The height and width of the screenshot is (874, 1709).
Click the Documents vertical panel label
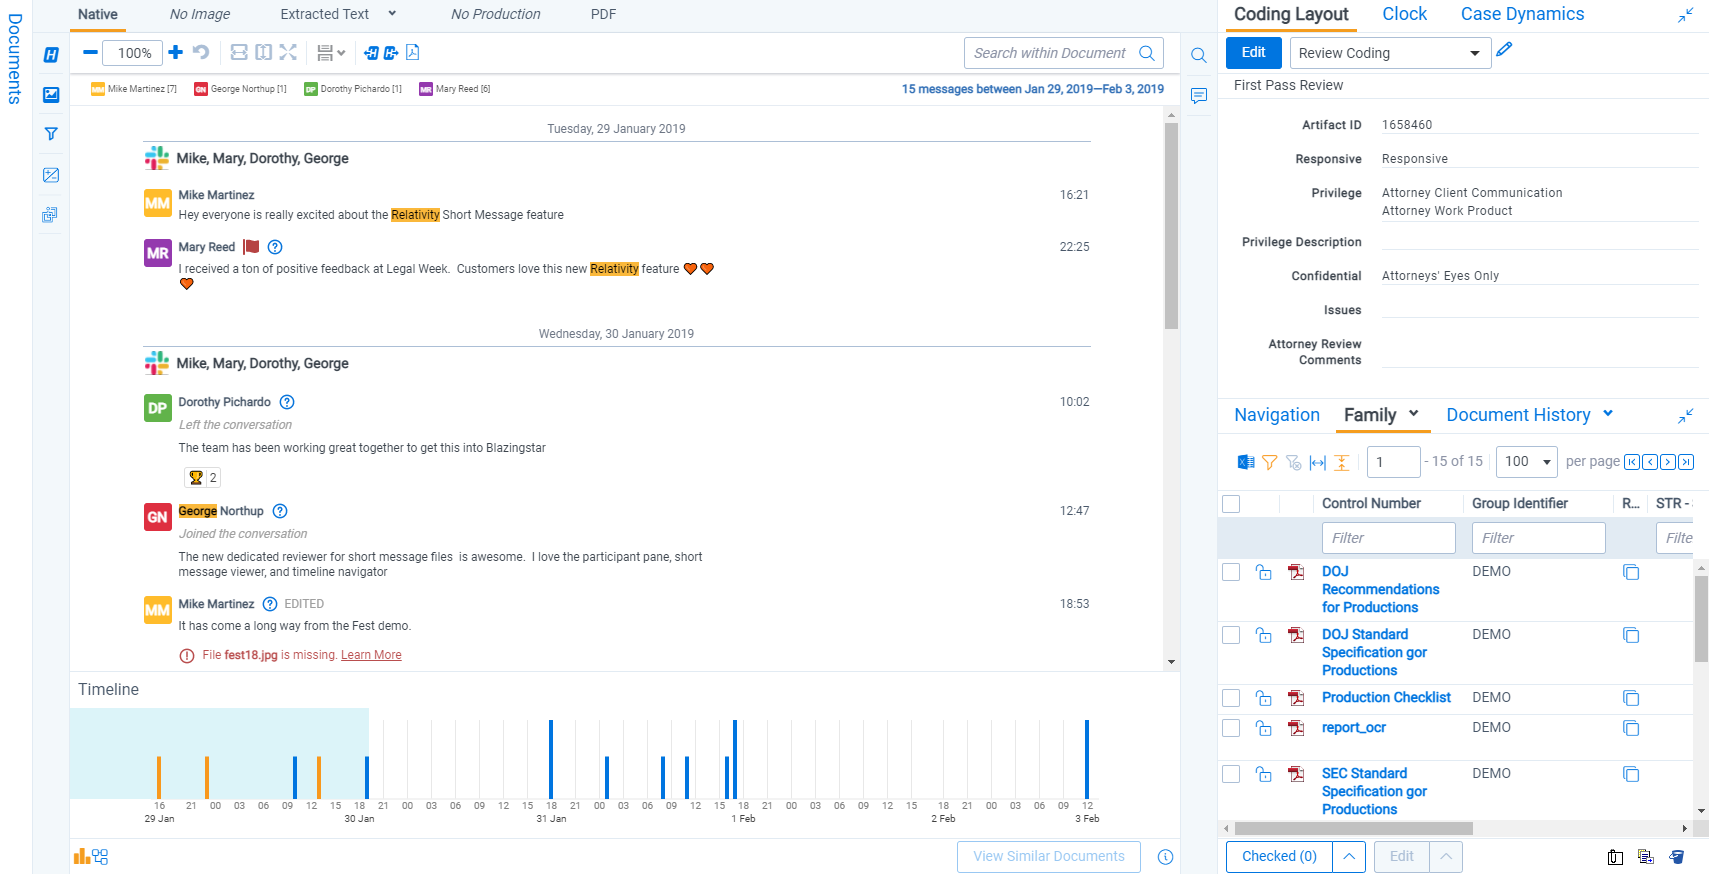click(x=15, y=58)
